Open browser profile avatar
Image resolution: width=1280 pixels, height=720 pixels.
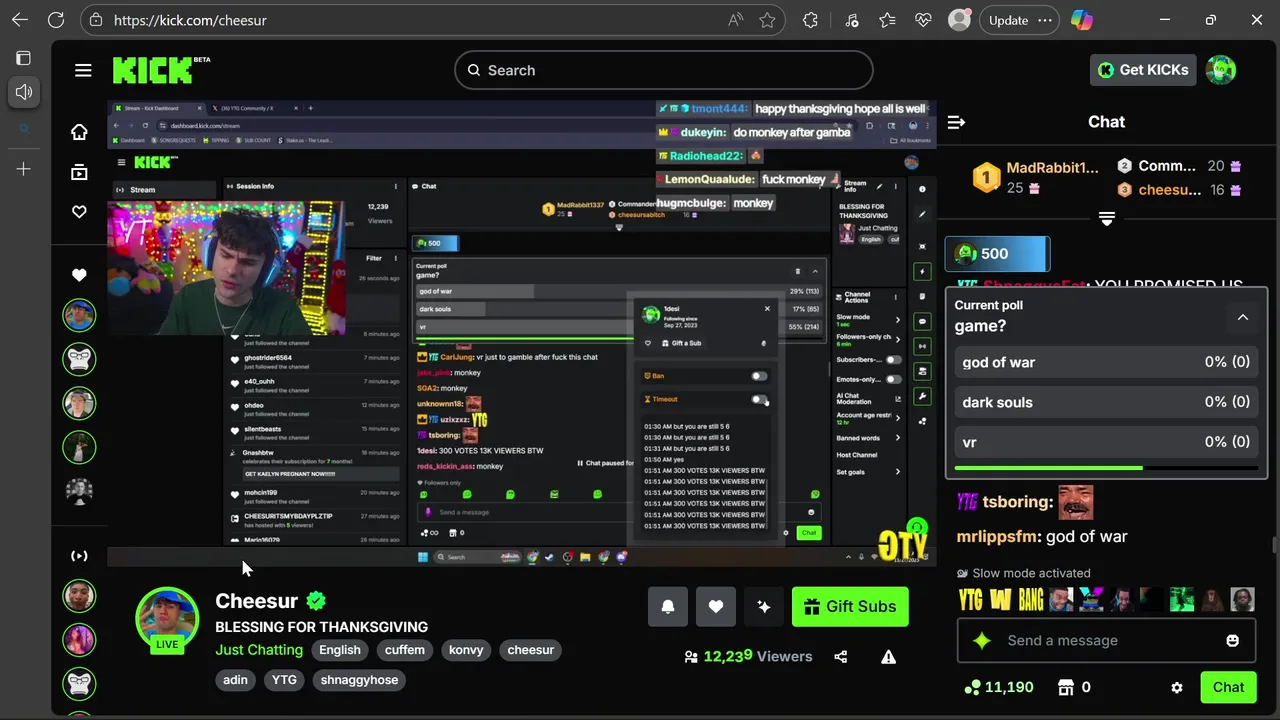959,20
